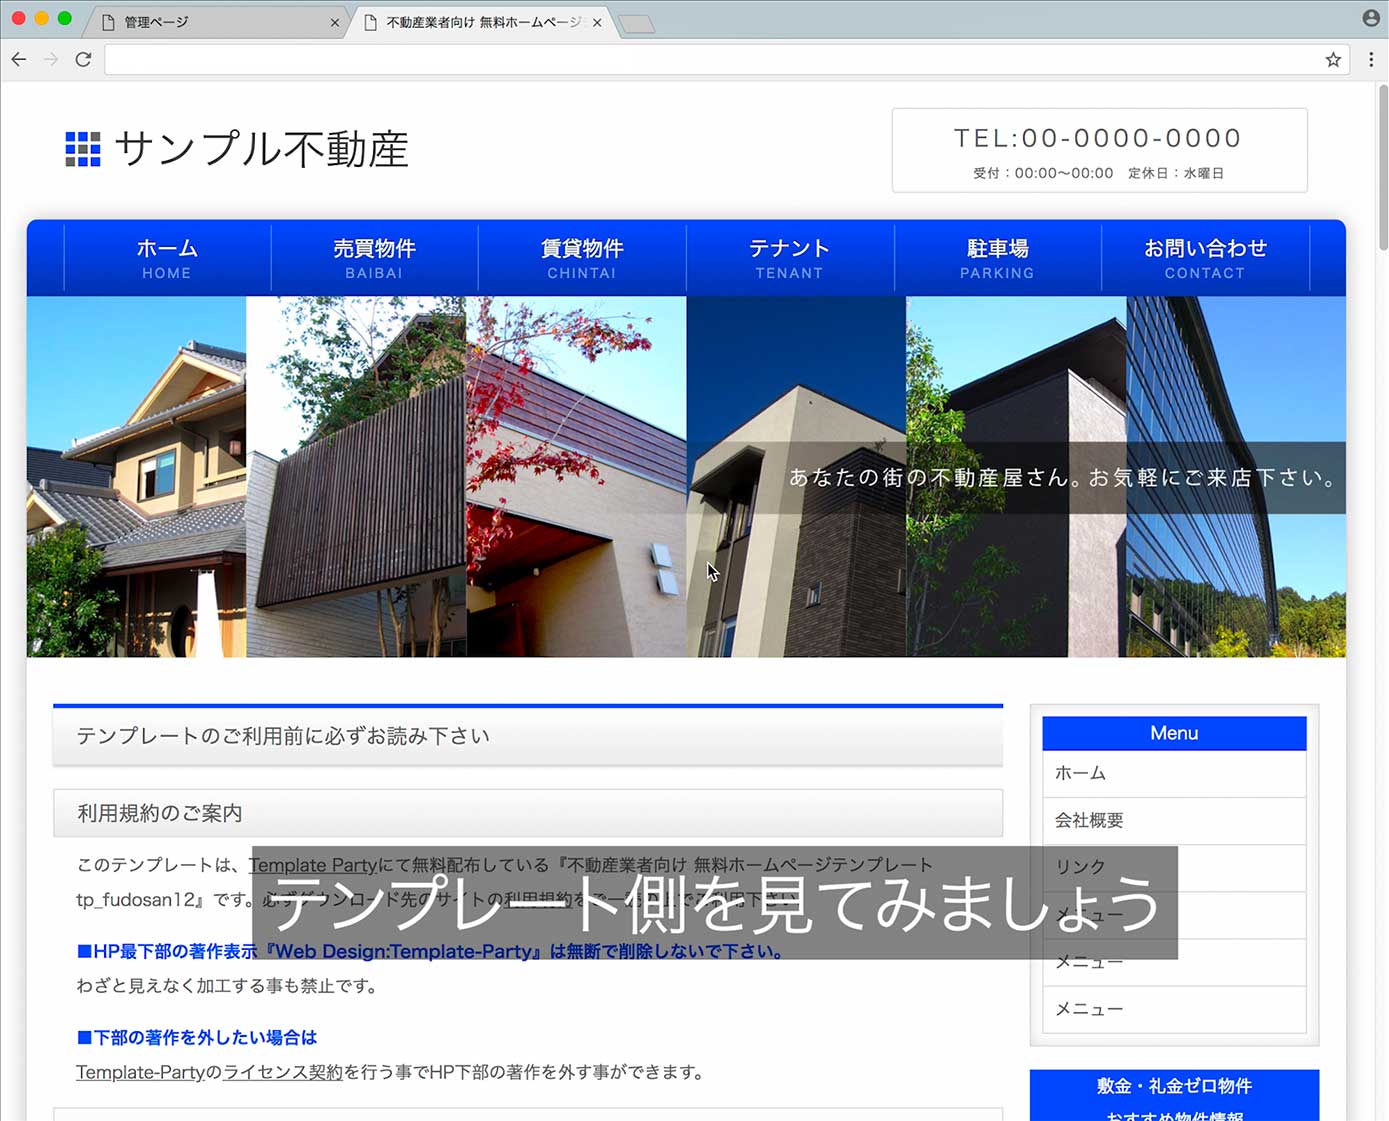Open the 売買物件 BAIBAI navigation item
Viewport: 1389px width, 1121px height.
pyautogui.click(x=374, y=258)
